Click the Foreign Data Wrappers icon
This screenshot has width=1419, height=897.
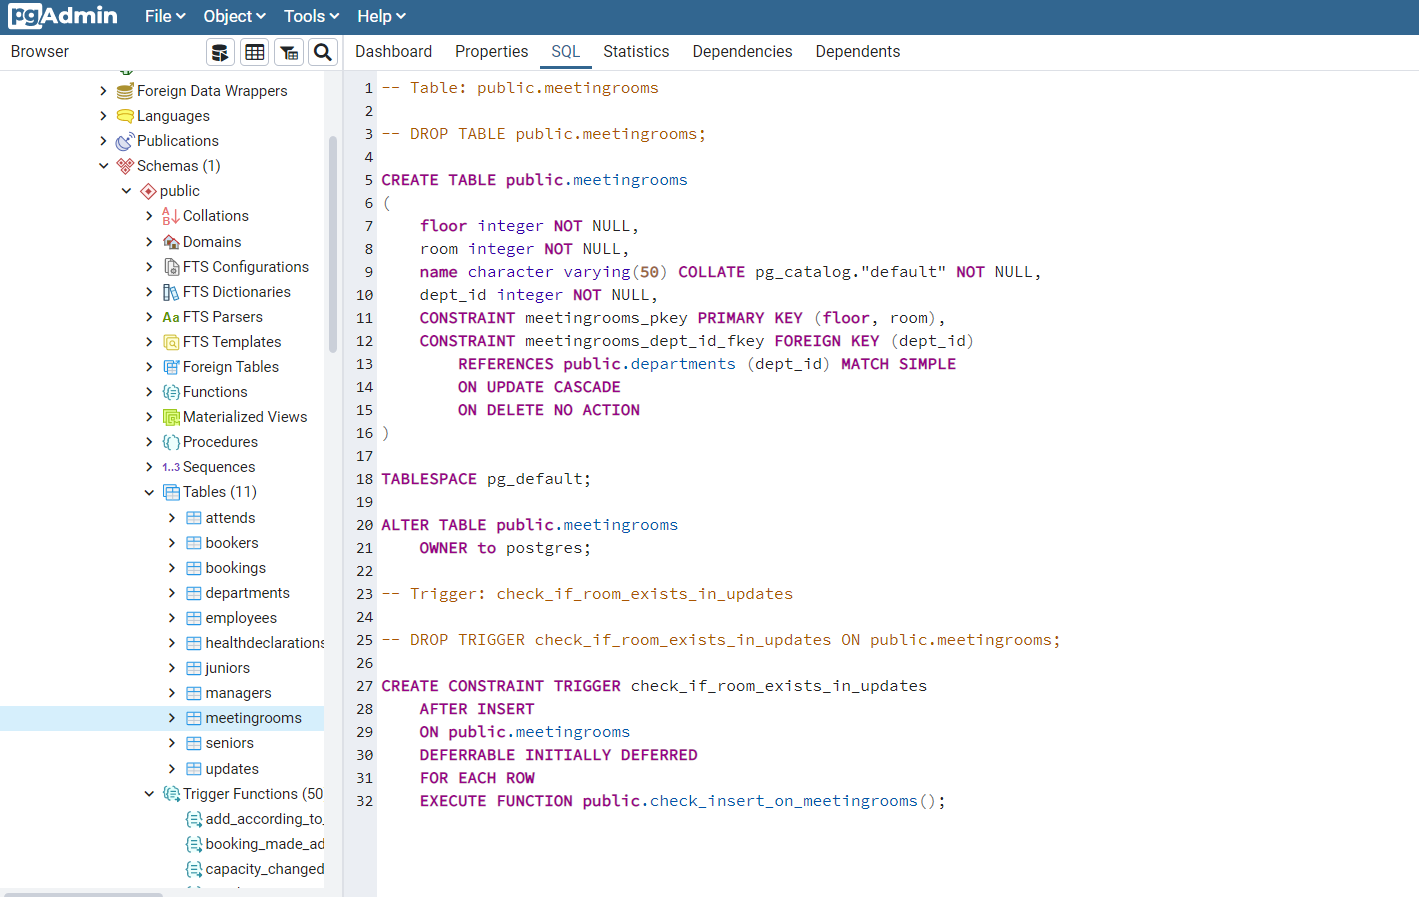coord(125,91)
